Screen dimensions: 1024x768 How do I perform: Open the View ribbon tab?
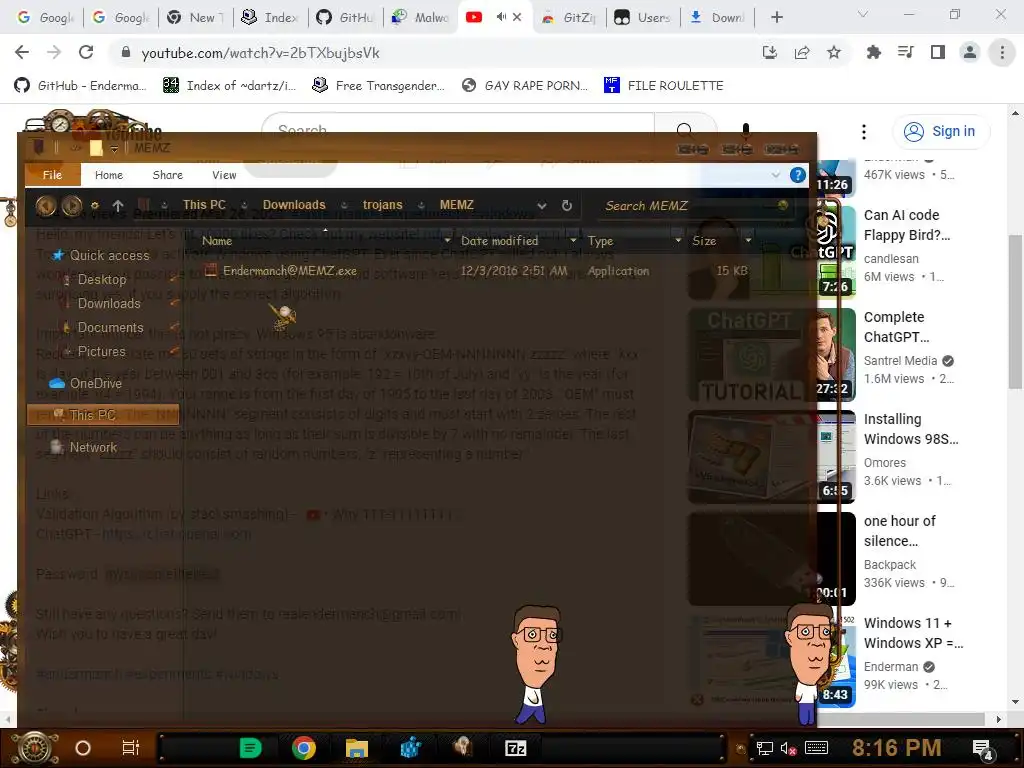click(x=224, y=174)
